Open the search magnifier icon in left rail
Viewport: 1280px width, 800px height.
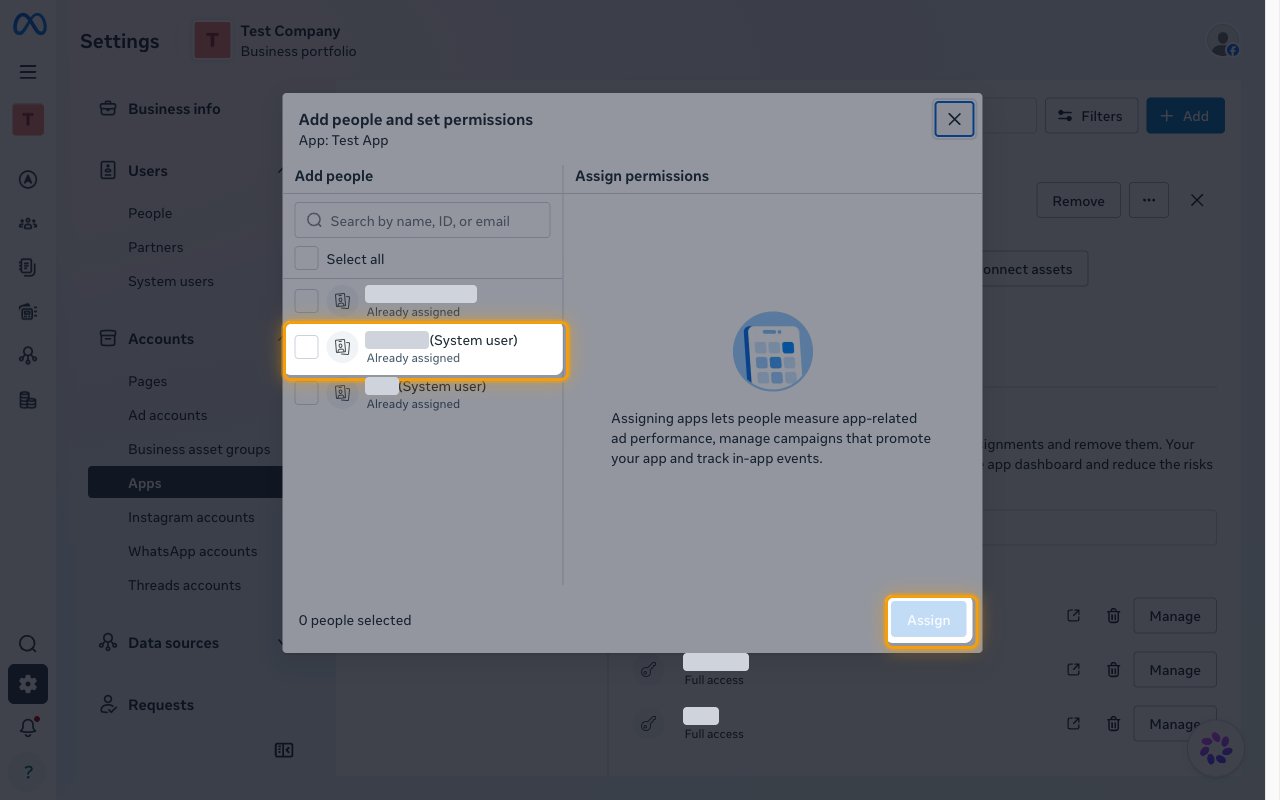[28, 643]
